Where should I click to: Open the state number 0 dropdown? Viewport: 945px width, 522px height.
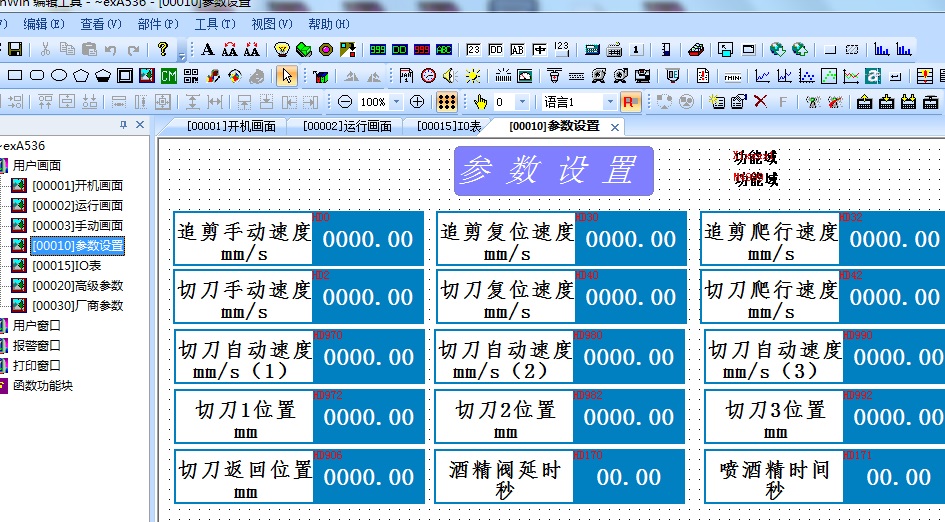pos(525,102)
